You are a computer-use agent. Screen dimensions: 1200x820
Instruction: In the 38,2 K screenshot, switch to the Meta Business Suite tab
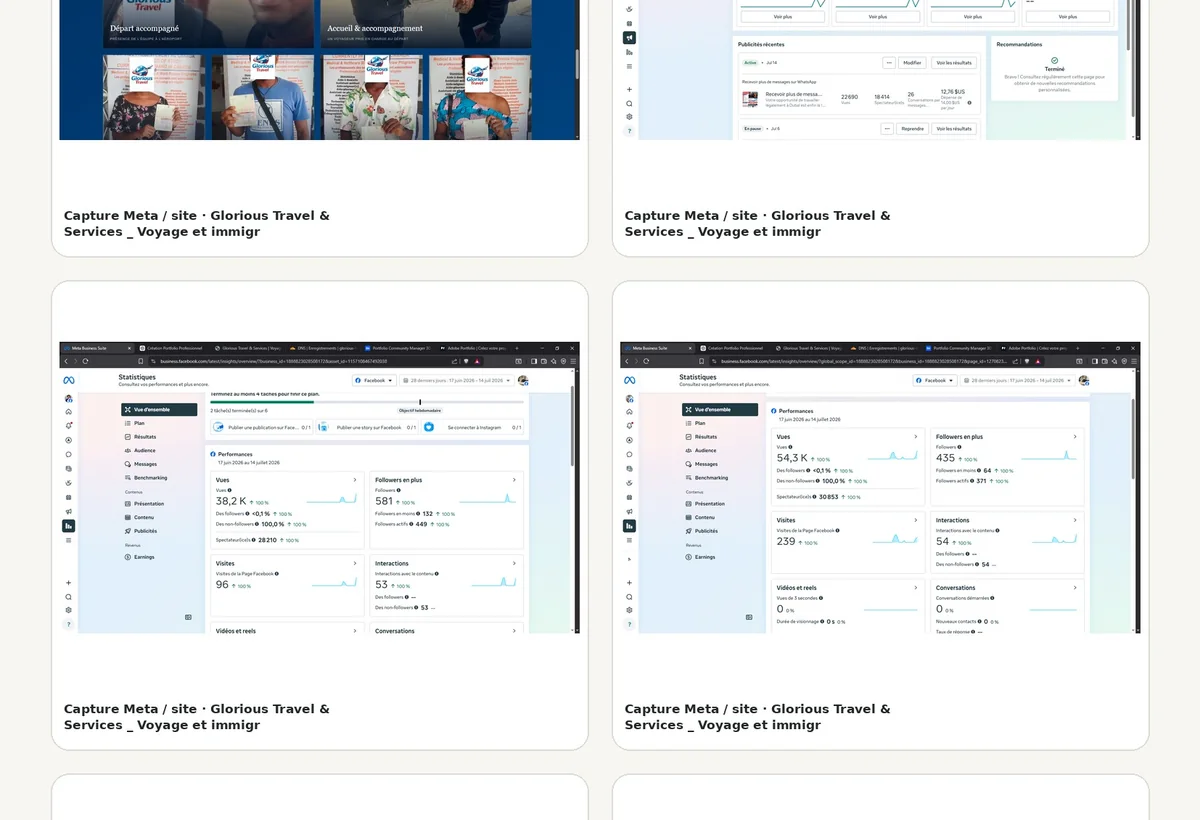(97, 348)
